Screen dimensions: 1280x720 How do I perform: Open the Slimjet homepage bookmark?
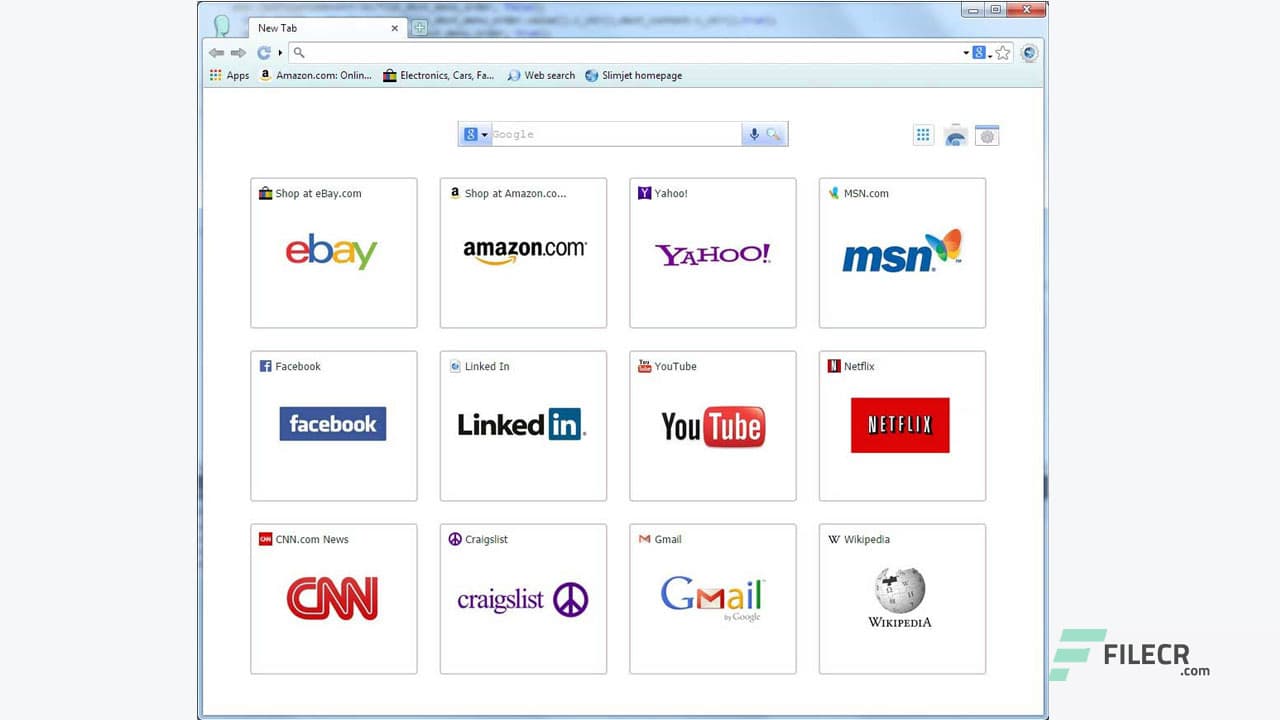click(x=641, y=75)
